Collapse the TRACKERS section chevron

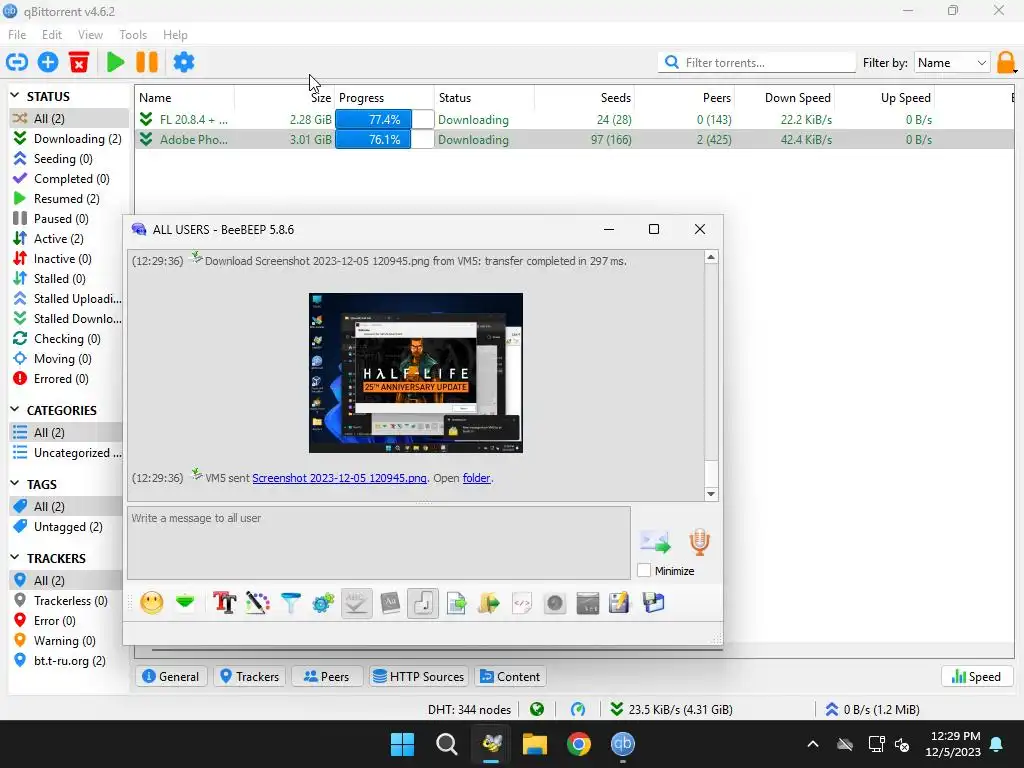point(15,557)
